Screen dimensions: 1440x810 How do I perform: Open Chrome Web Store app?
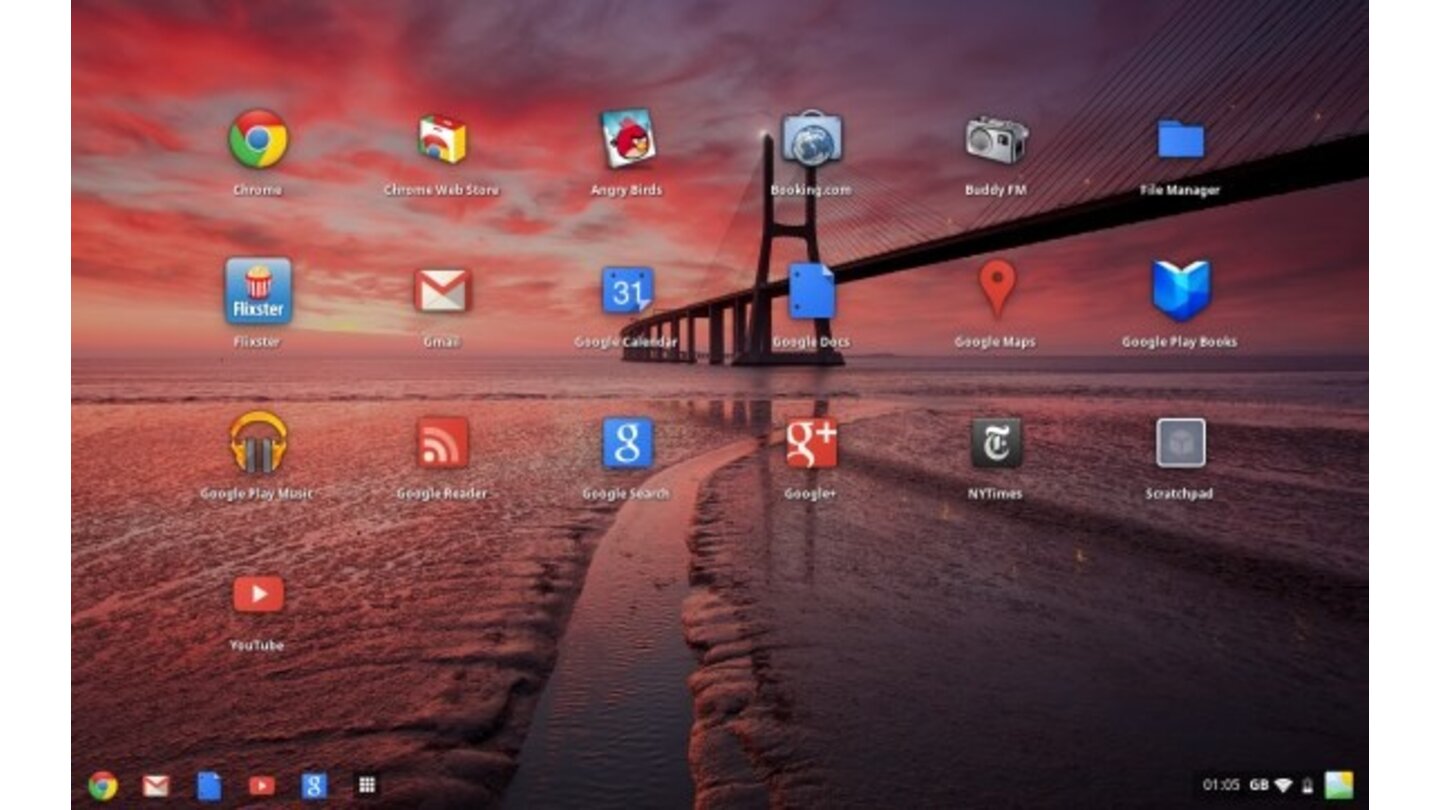tap(442, 139)
